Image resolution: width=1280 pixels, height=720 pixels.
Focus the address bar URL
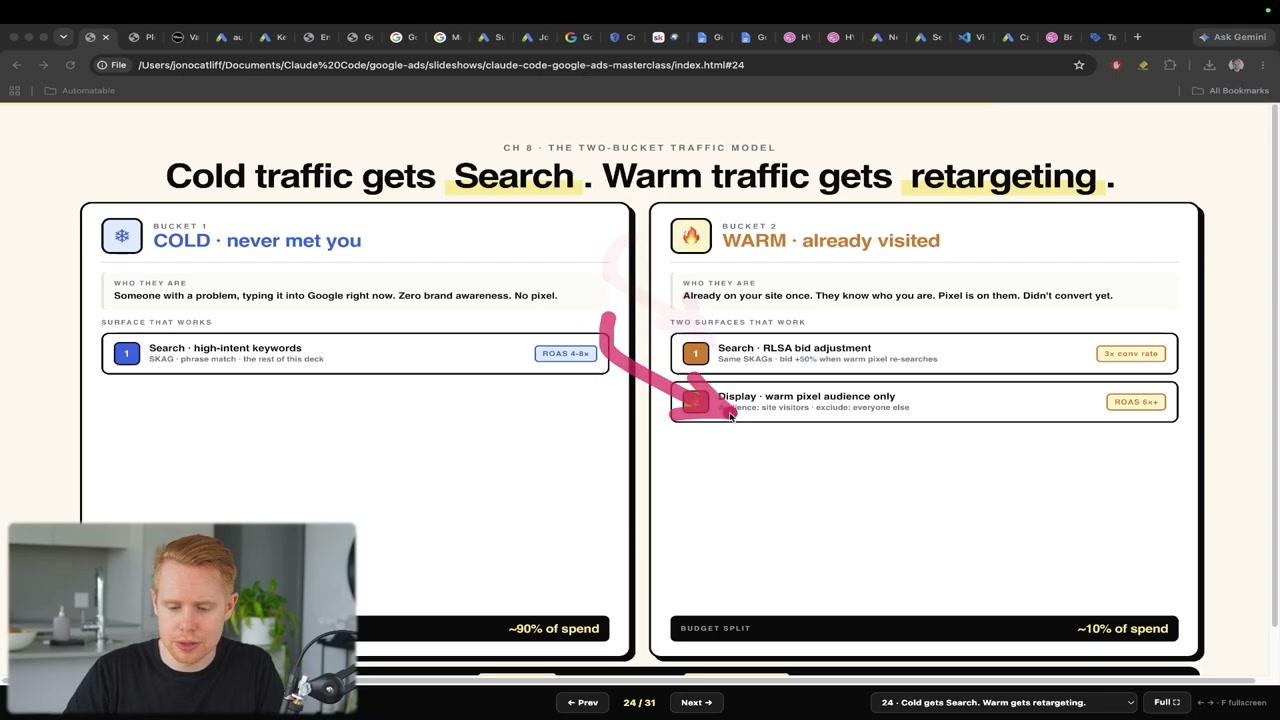coord(441,65)
